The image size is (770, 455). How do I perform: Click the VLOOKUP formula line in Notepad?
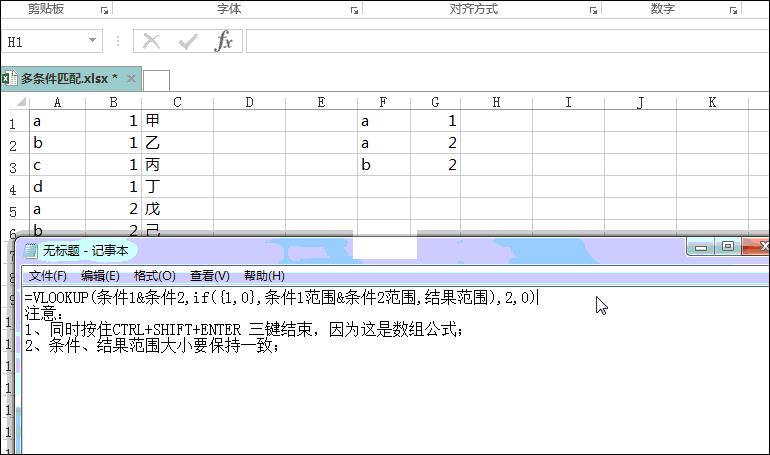[281, 297]
